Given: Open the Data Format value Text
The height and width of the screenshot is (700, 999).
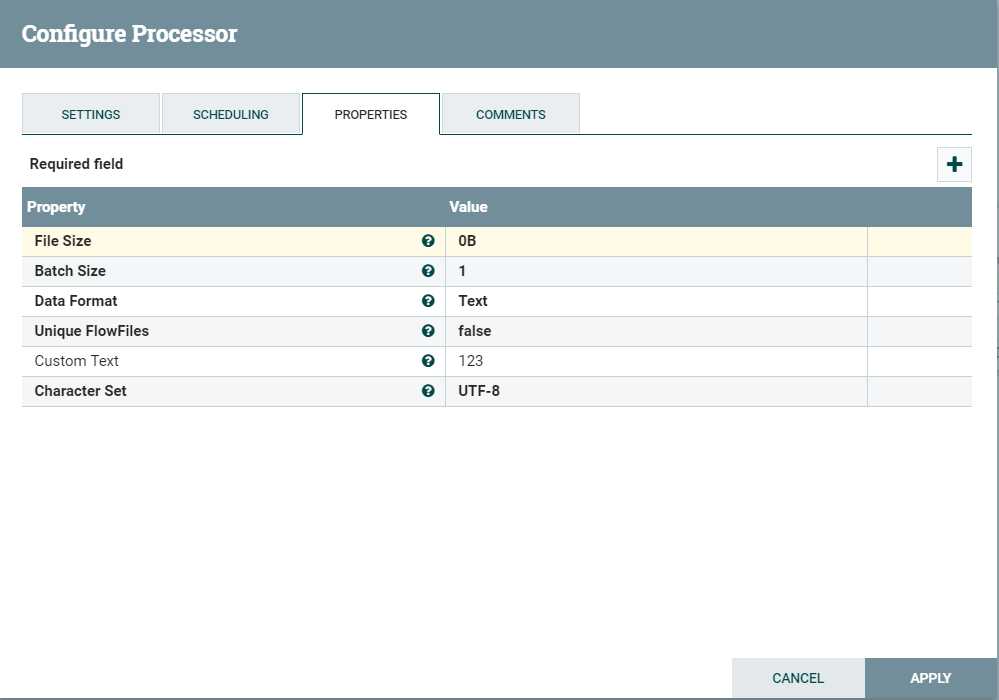Looking at the screenshot, I should tap(656, 301).
